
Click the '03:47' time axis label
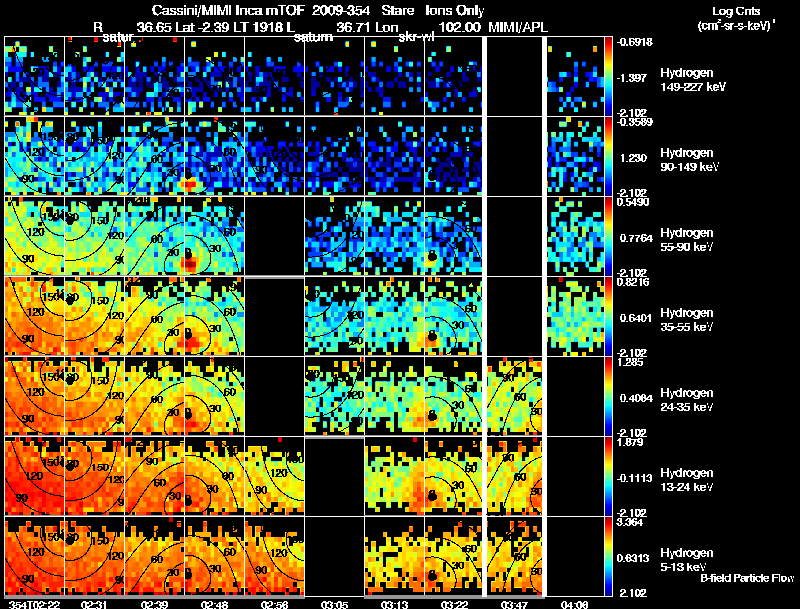(514, 604)
